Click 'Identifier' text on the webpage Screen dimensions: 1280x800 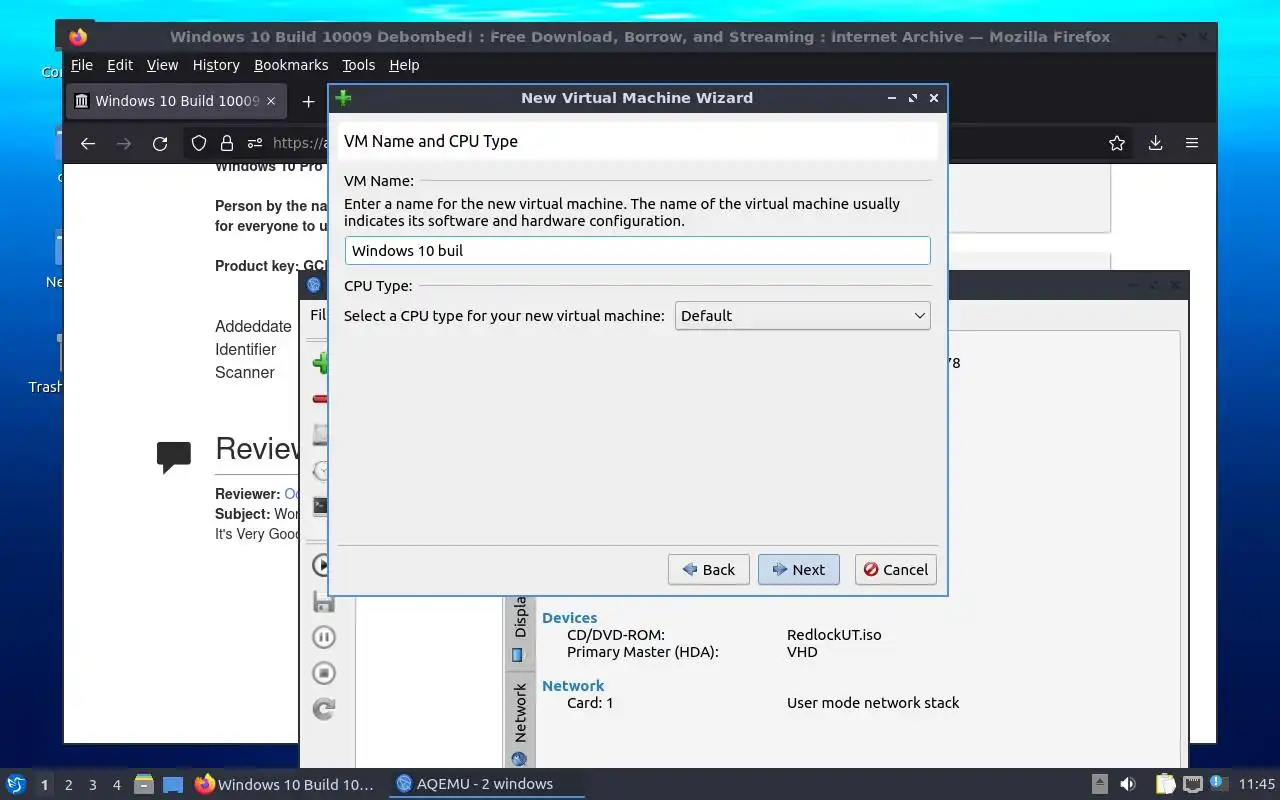(245, 350)
